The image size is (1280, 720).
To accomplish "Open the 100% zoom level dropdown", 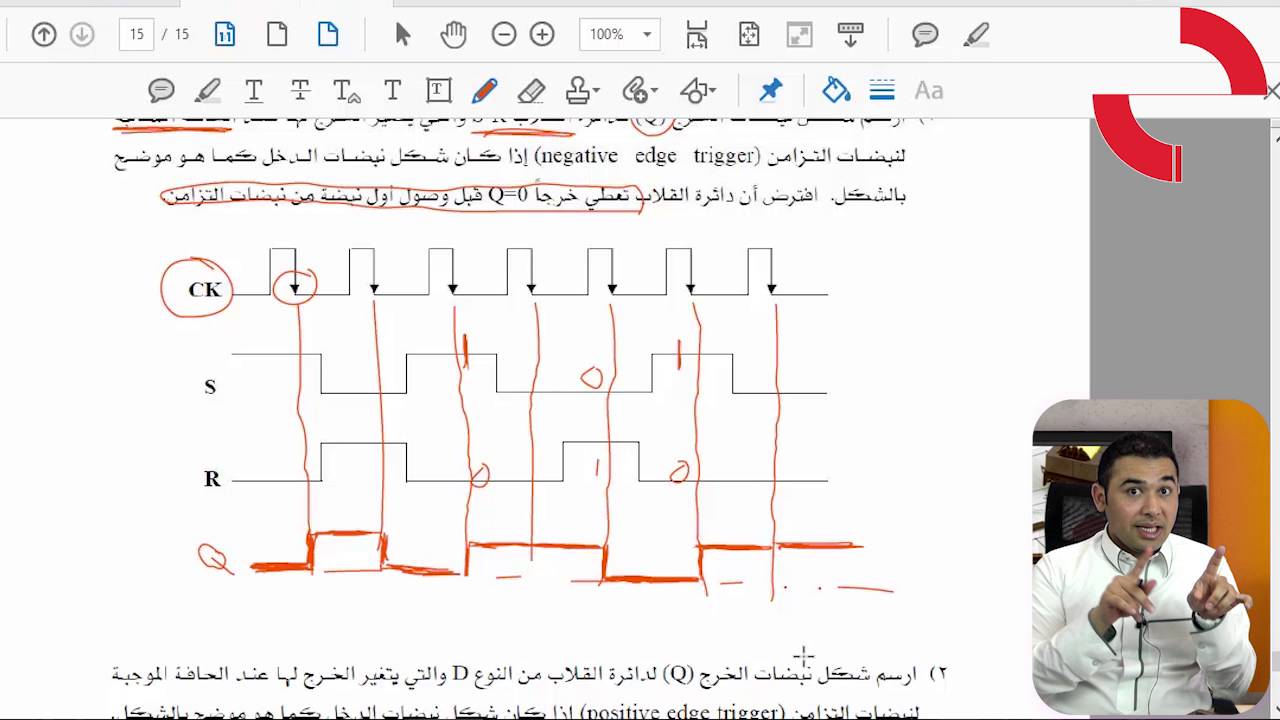I will coord(620,35).
